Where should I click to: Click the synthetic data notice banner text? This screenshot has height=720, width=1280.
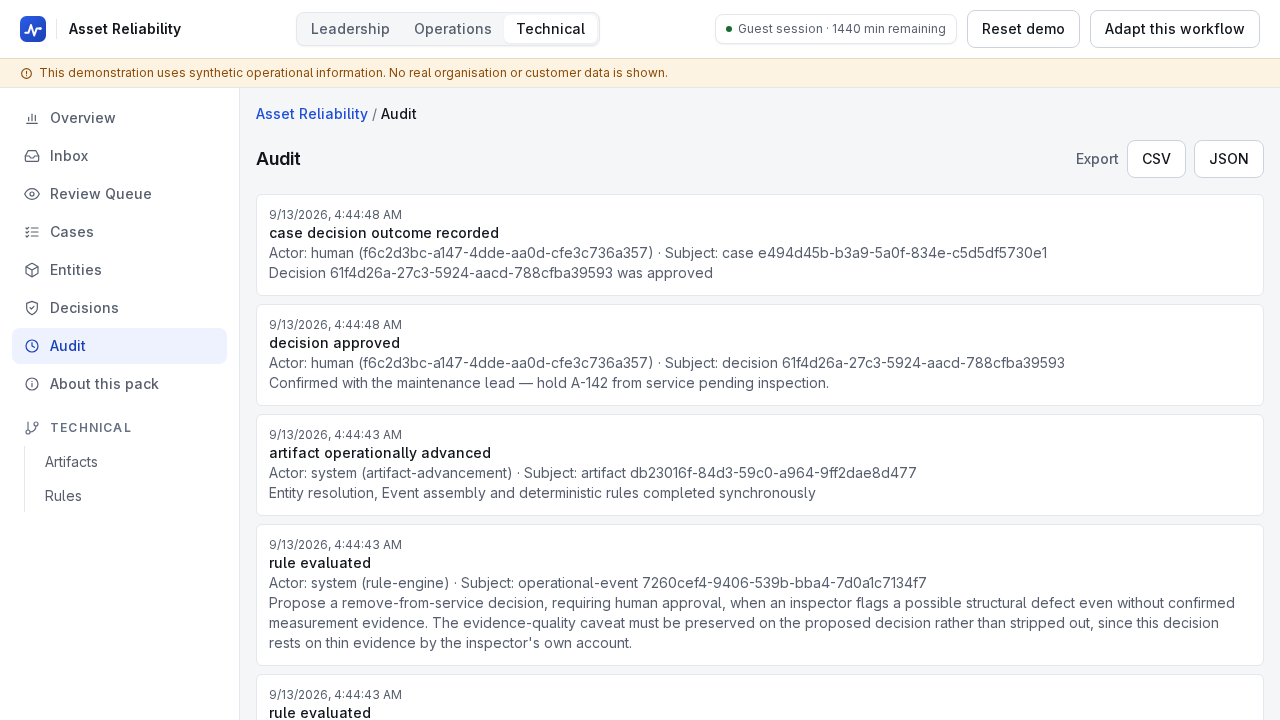click(353, 73)
